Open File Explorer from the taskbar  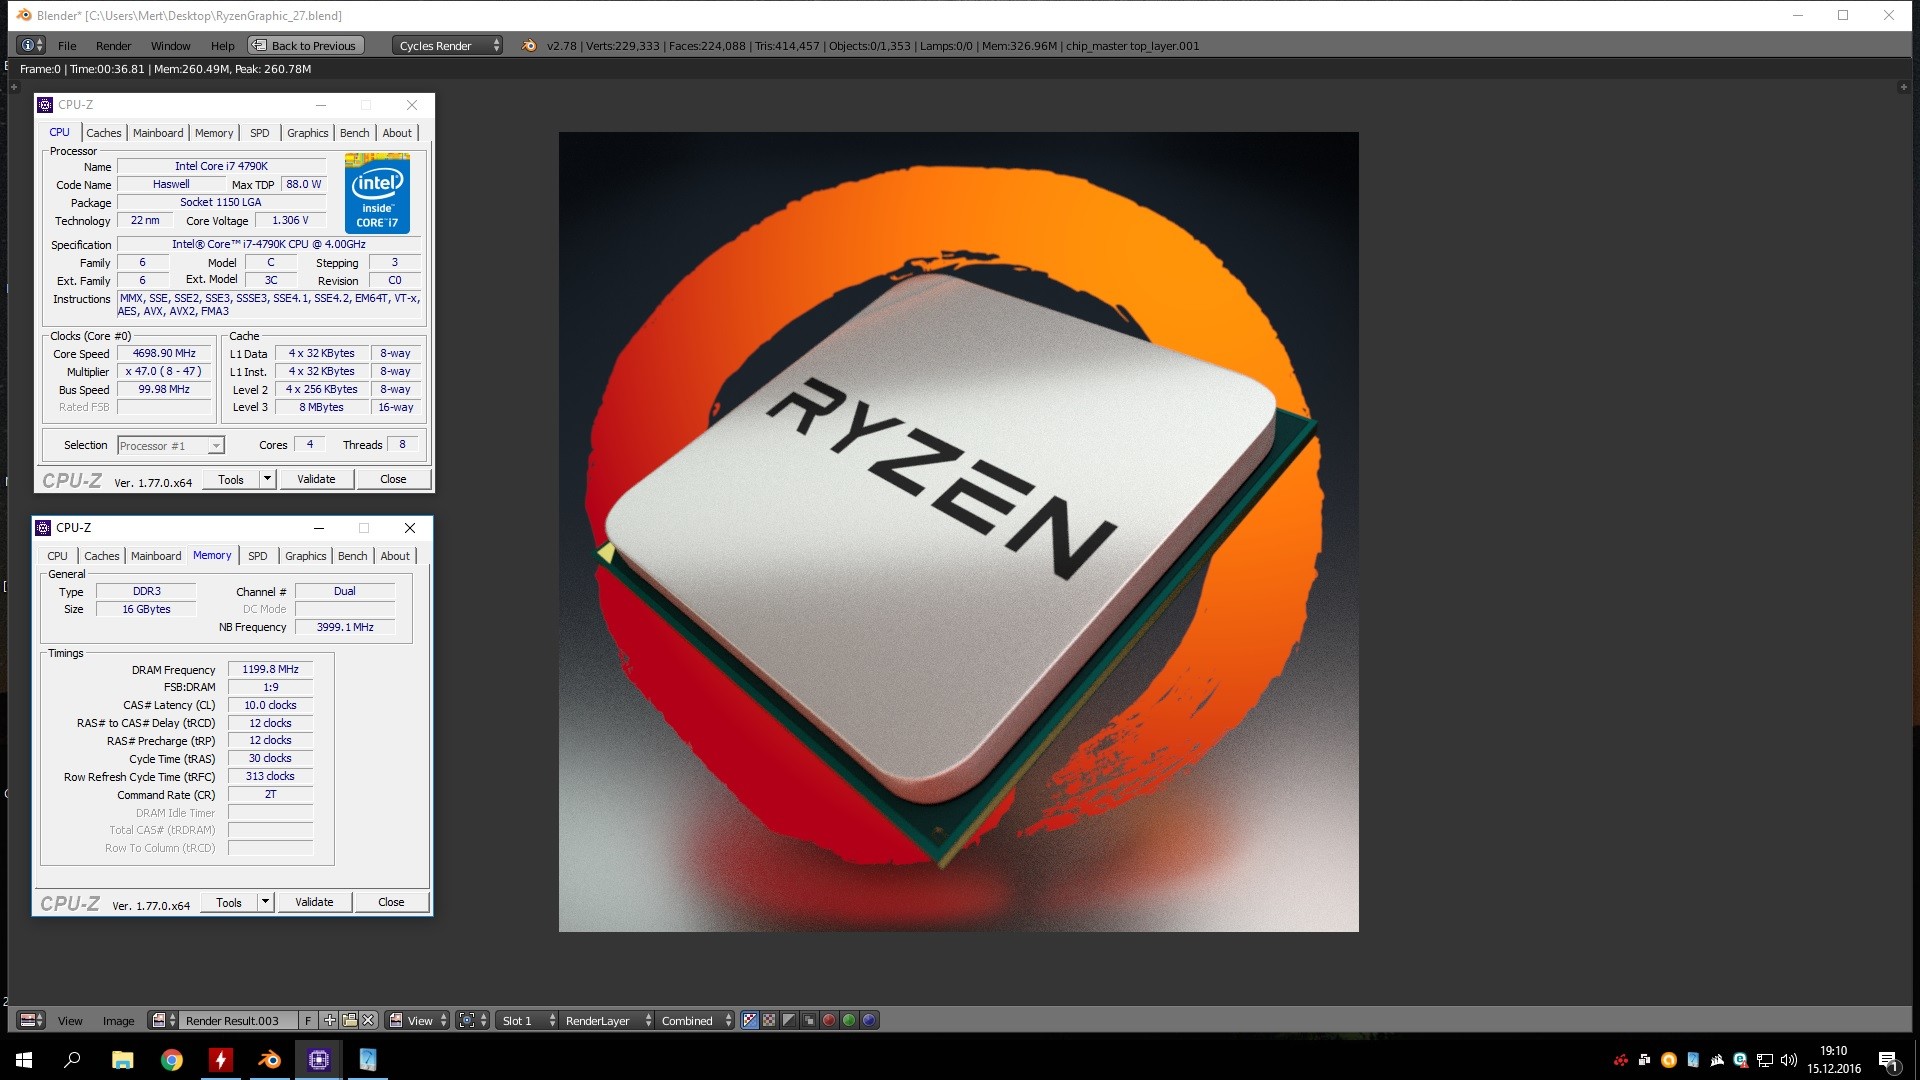pyautogui.click(x=122, y=1060)
